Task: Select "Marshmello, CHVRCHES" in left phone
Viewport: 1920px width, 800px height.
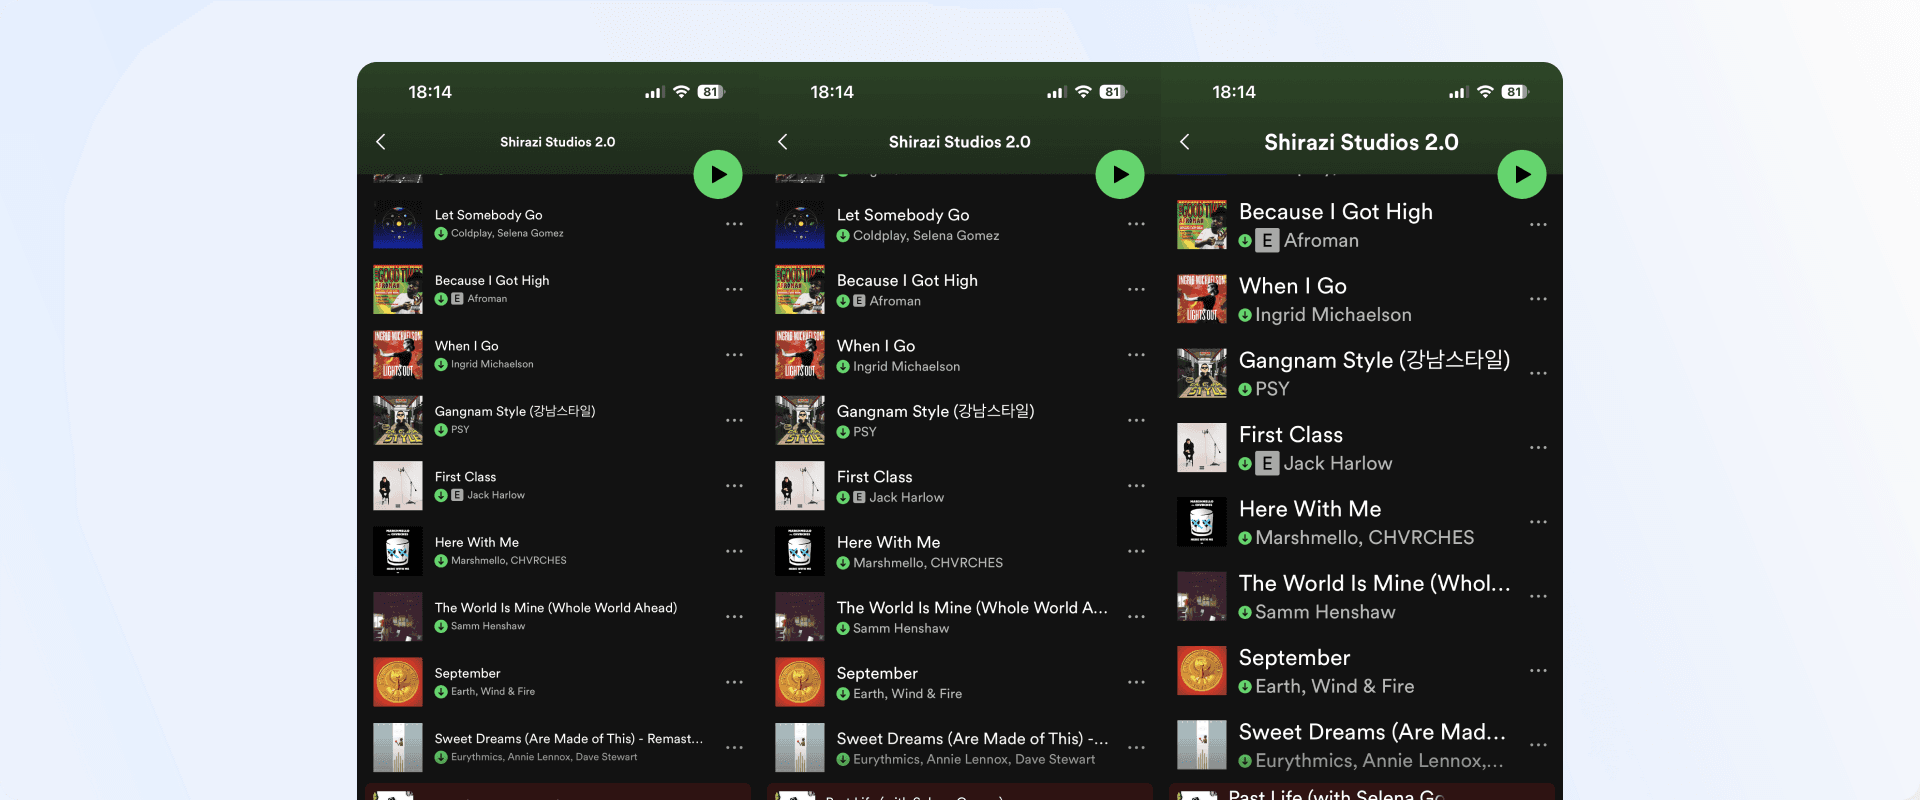Action: 508,561
